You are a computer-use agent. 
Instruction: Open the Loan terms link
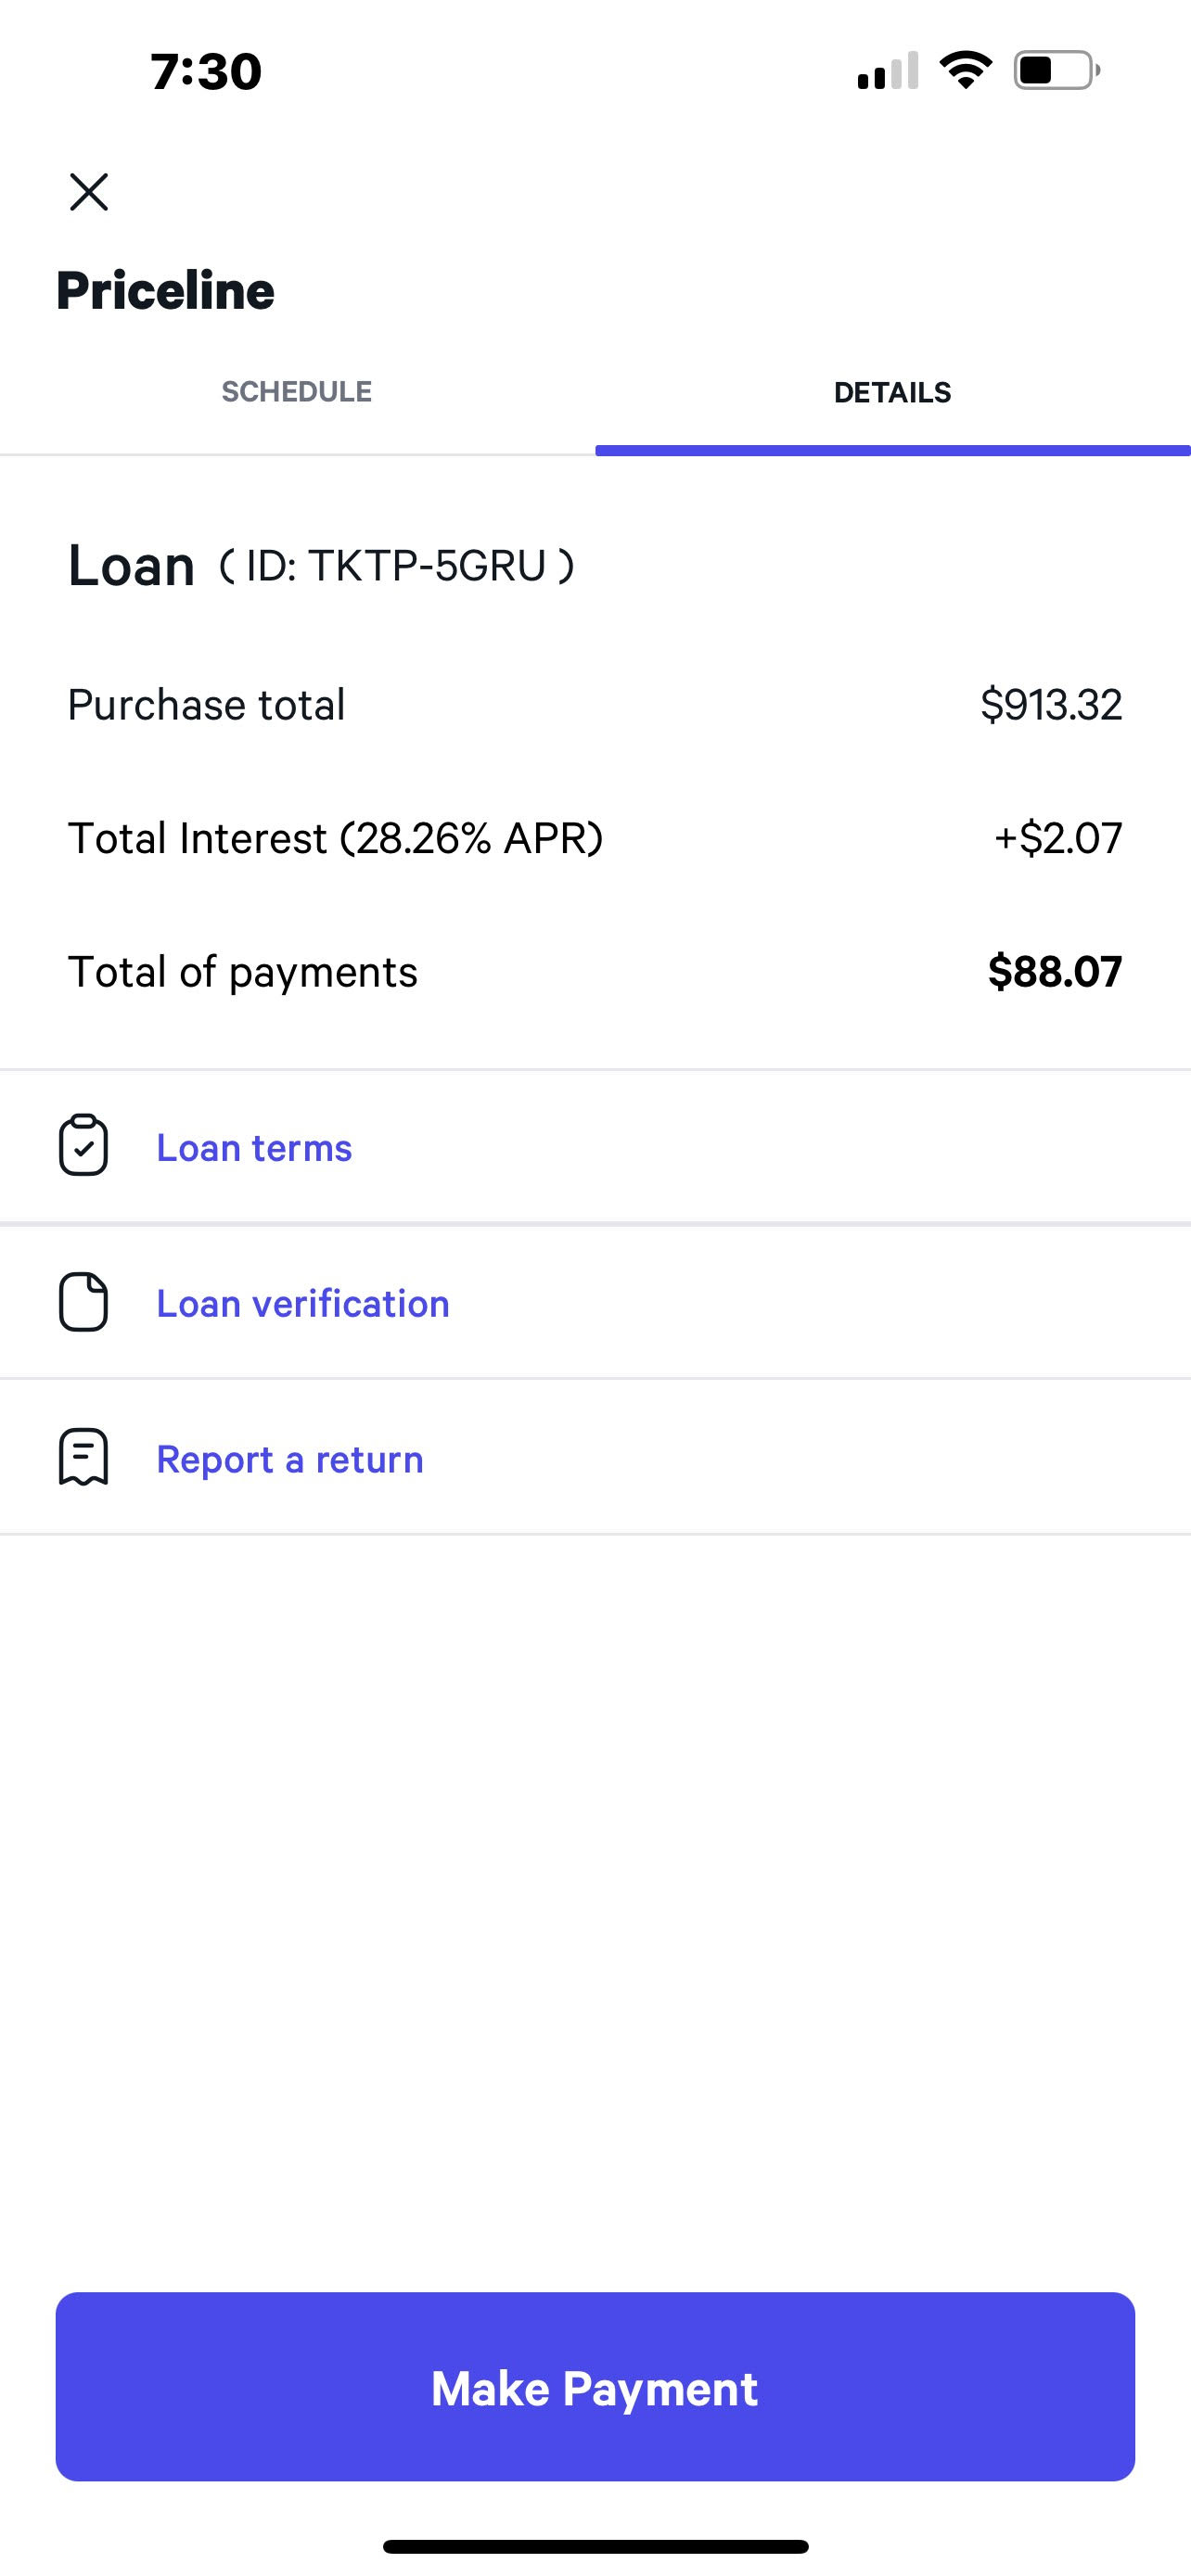254,1148
